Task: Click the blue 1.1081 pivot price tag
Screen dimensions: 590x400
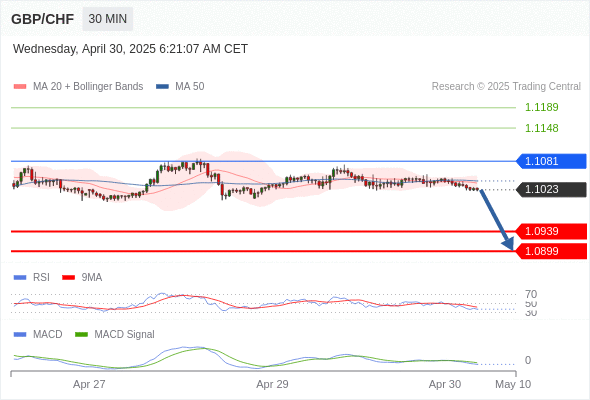Action: click(x=551, y=161)
